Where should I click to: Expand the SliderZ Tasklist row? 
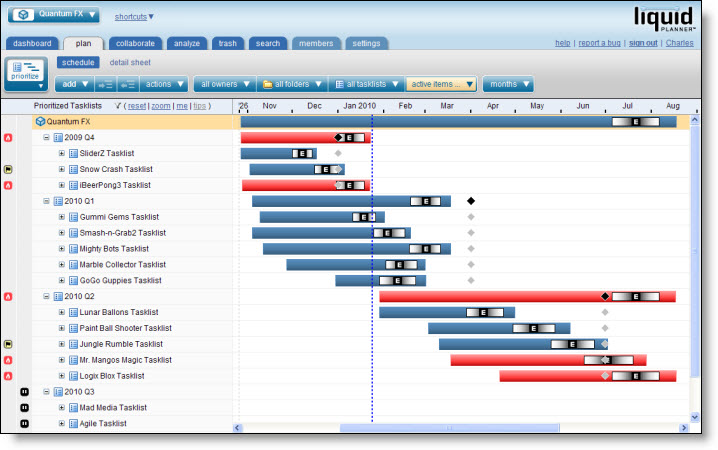(62, 153)
